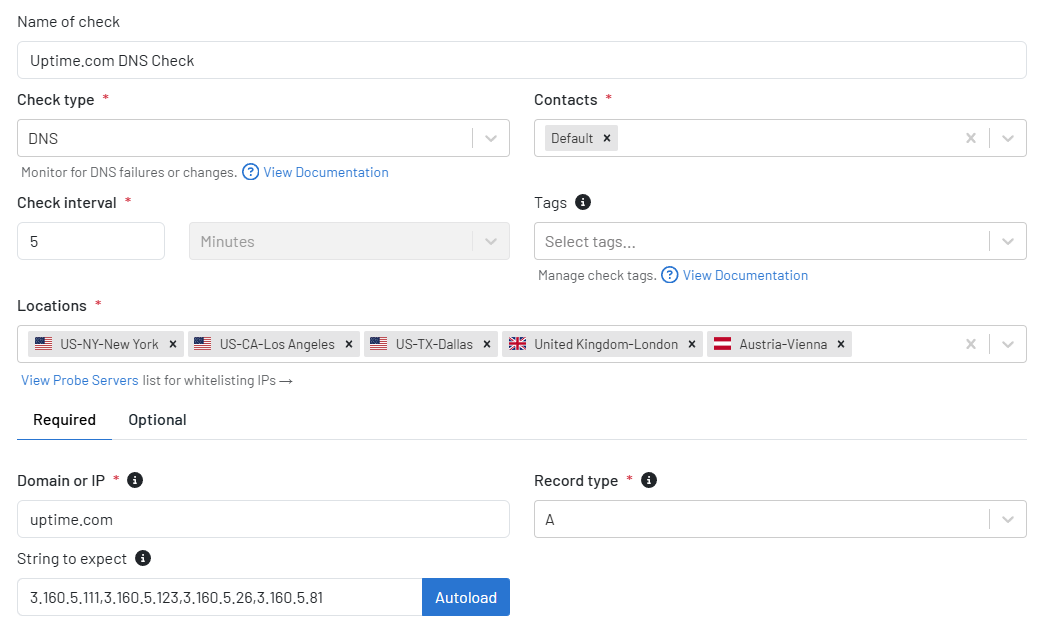Click the Check interval number field
This screenshot has height=633, width=1053.
(x=91, y=241)
